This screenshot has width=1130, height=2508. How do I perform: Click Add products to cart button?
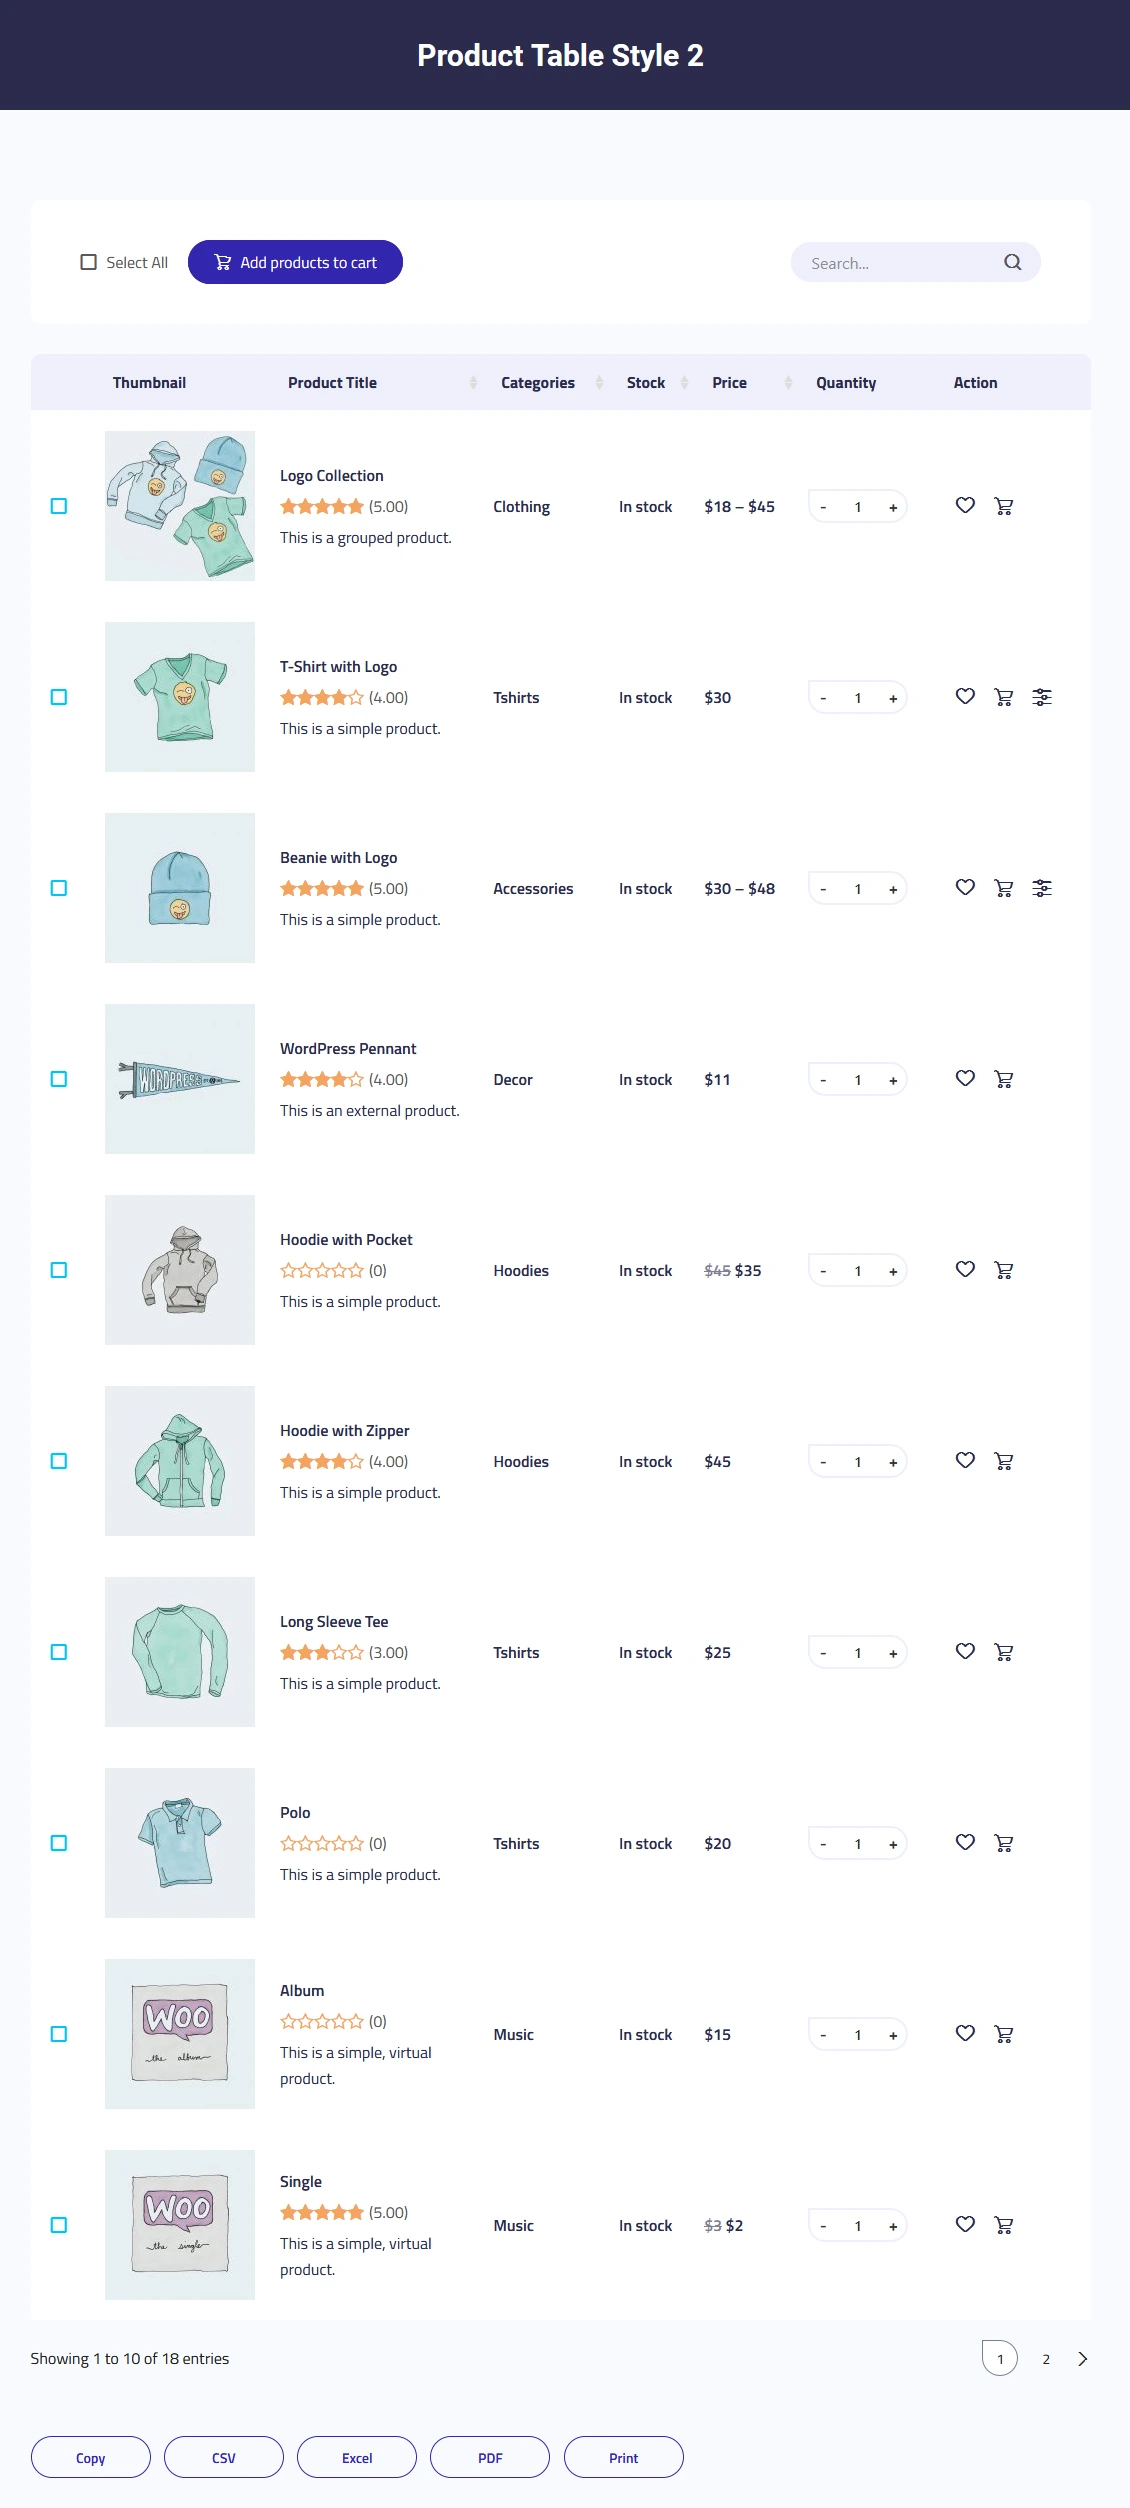295,262
